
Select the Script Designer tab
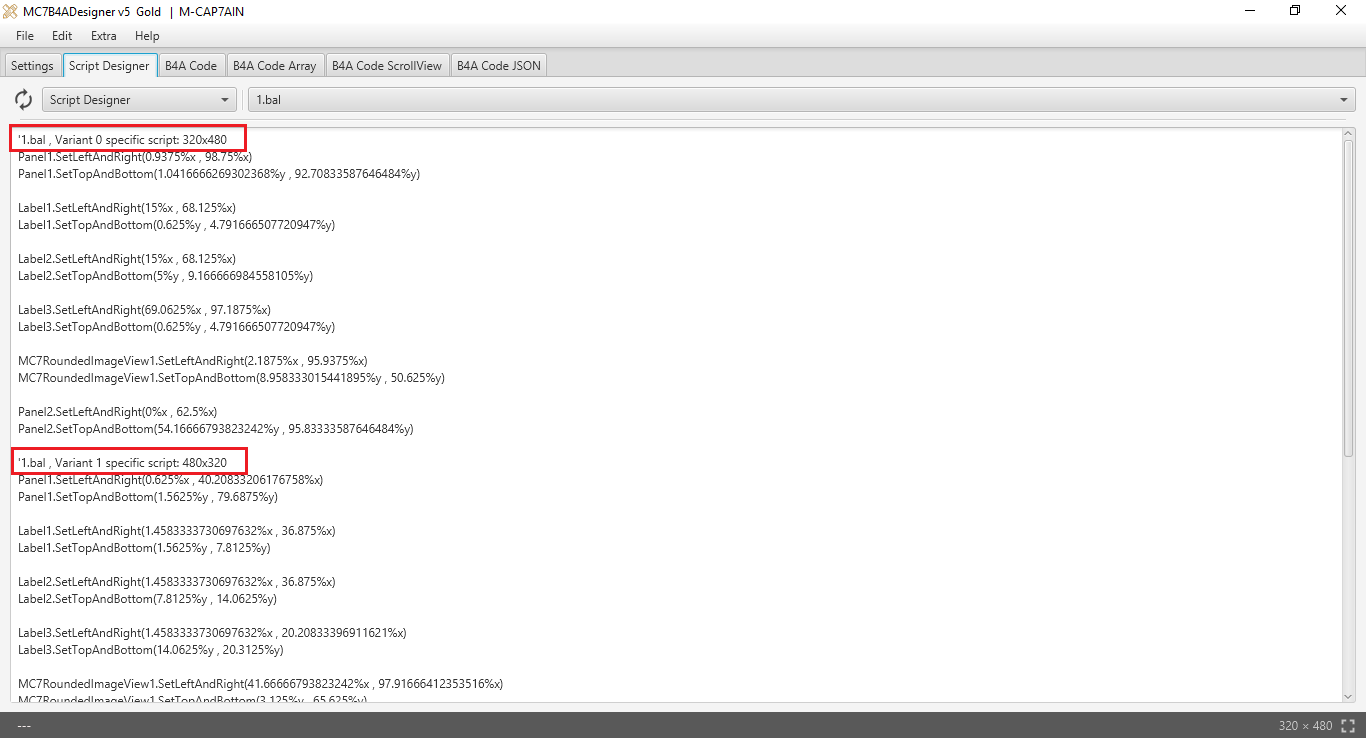(109, 66)
